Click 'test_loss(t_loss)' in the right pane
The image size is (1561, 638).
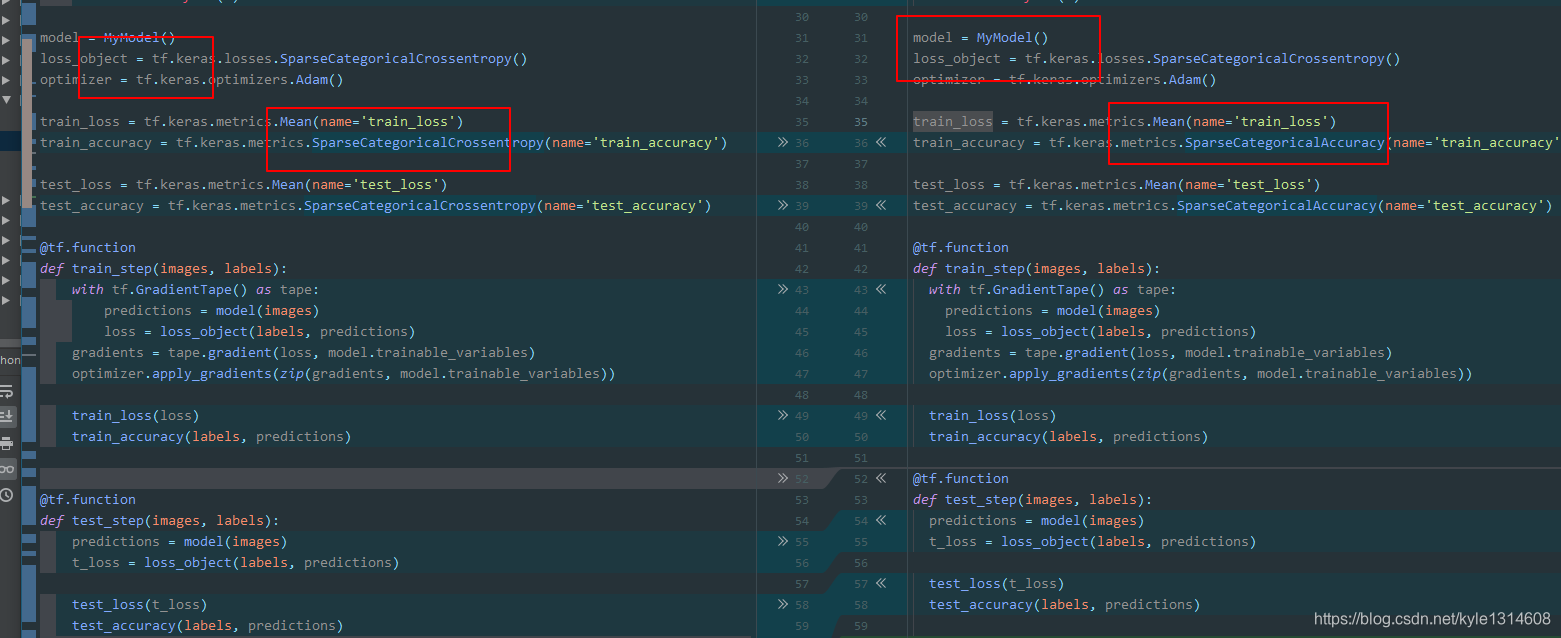click(997, 584)
